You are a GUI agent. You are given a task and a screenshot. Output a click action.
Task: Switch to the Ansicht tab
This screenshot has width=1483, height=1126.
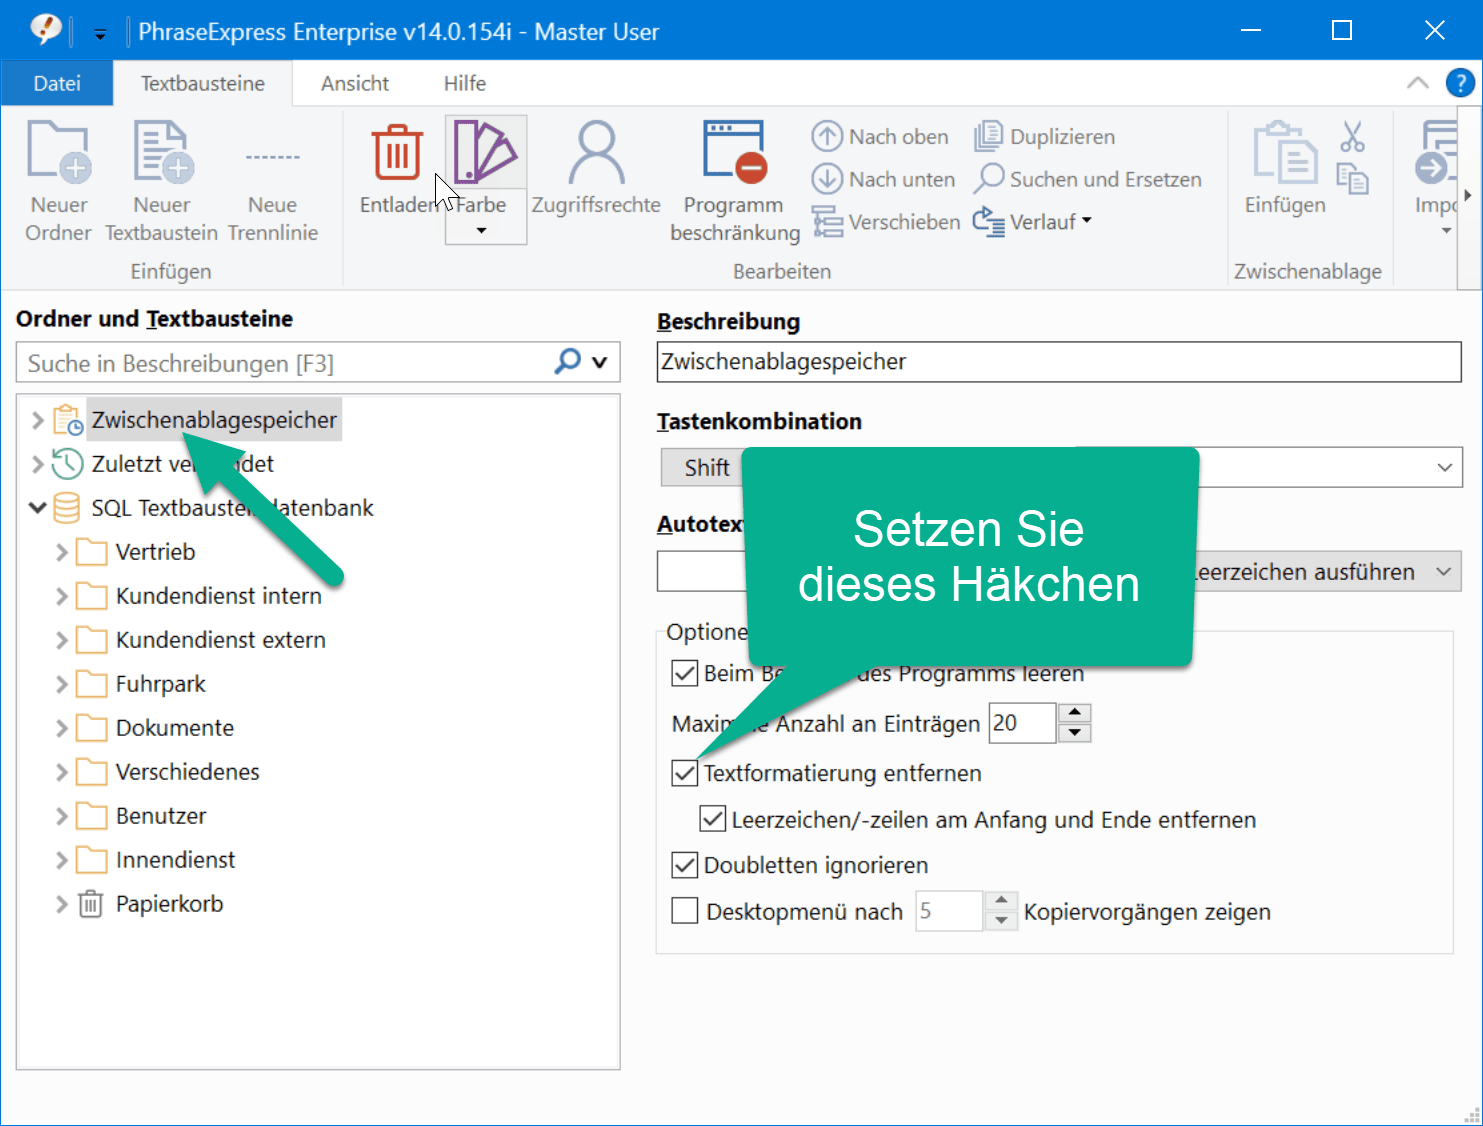[x=355, y=83]
